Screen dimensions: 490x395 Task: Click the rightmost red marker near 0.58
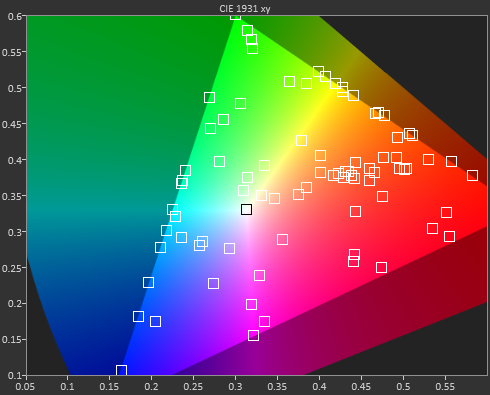472,175
